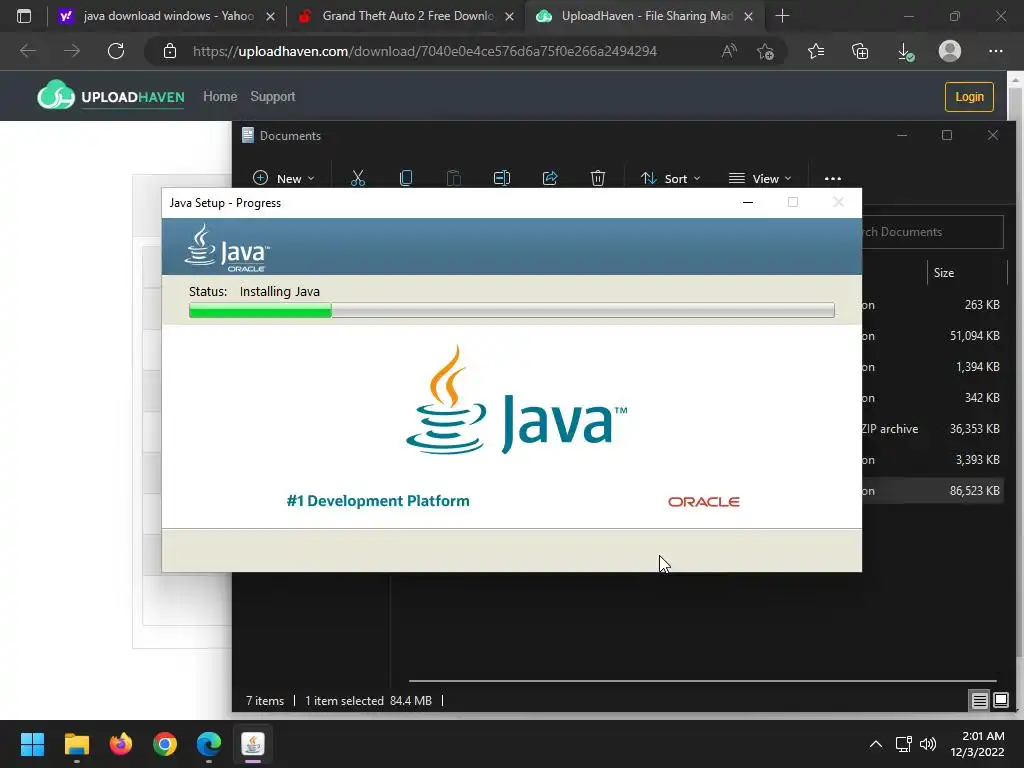Image resolution: width=1024 pixels, height=768 pixels.
Task: Add this page to favorites star icon
Action: pyautogui.click(x=765, y=51)
